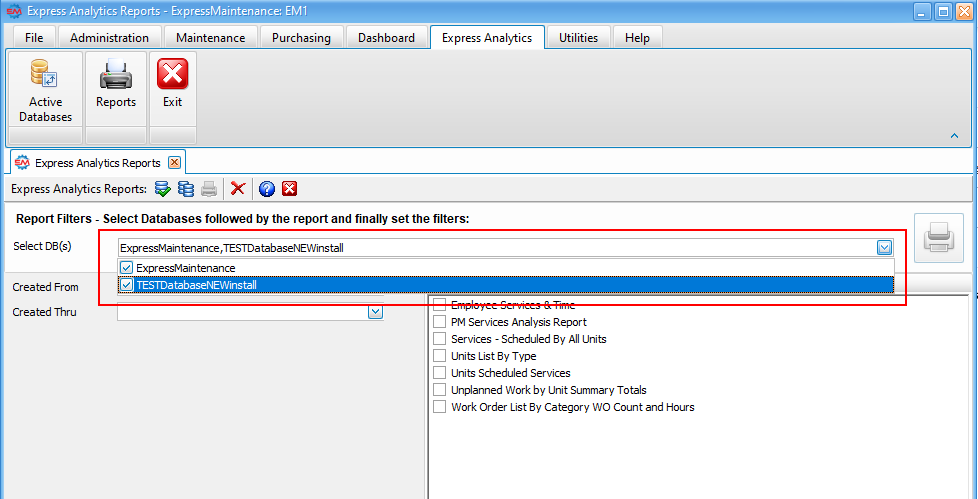Image resolution: width=978 pixels, height=499 pixels.
Task: Switch to the Maintenance tab
Action: [211, 37]
